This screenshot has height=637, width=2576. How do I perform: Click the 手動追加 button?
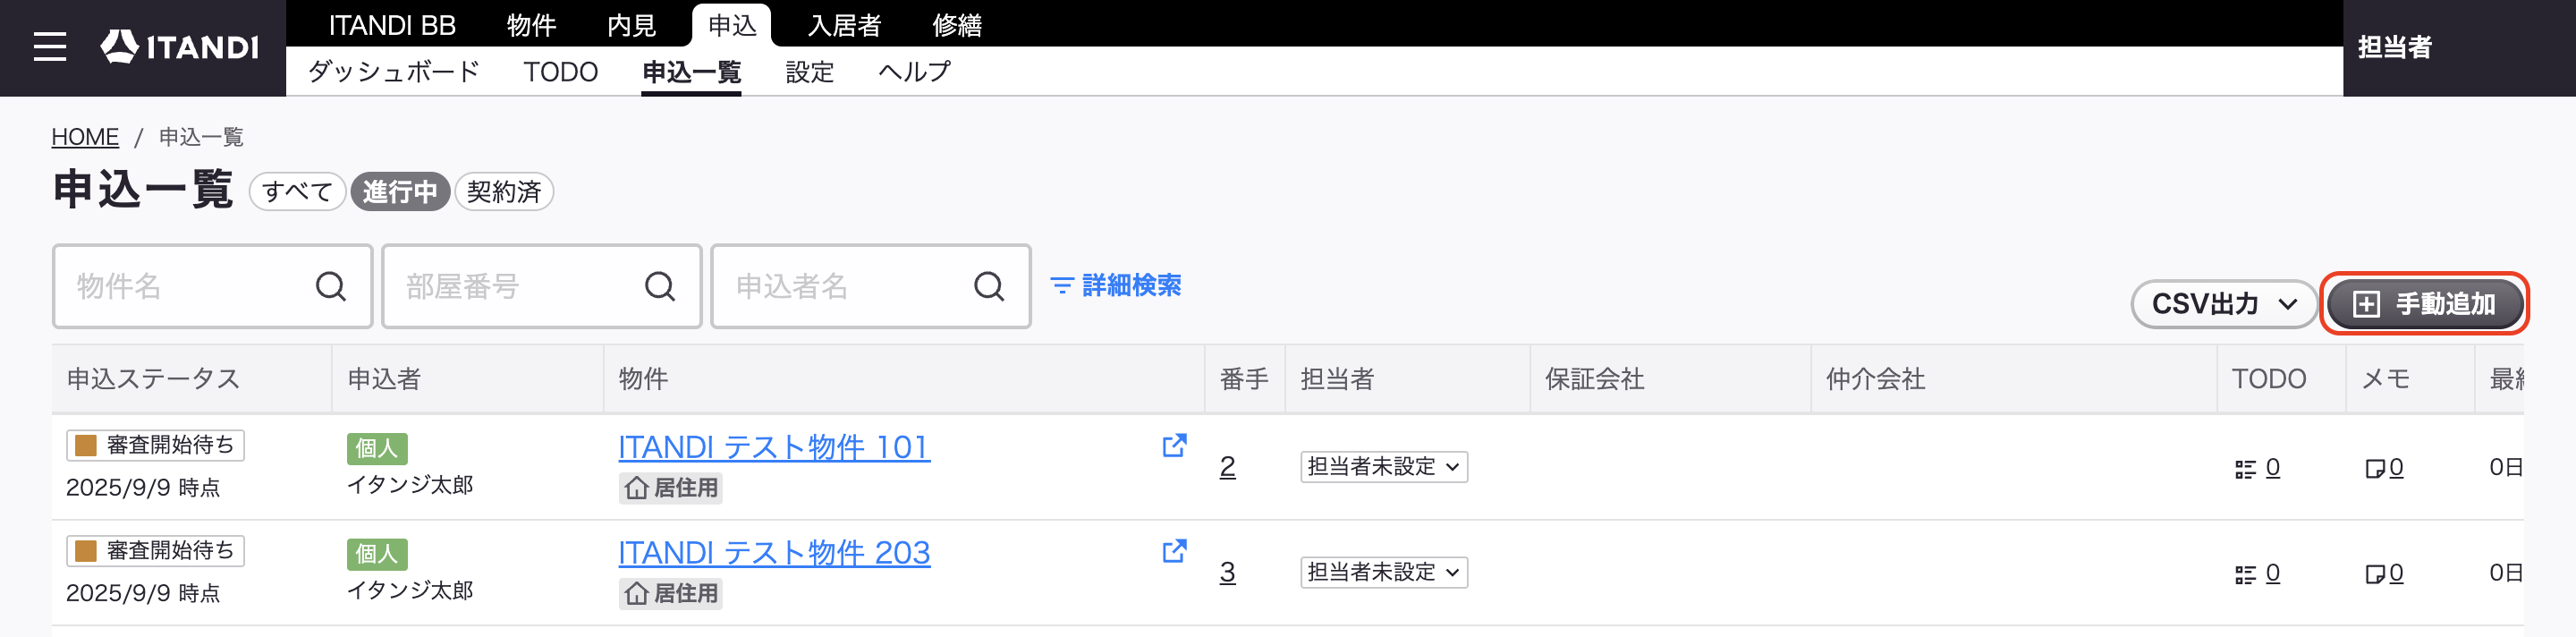(x=2424, y=304)
